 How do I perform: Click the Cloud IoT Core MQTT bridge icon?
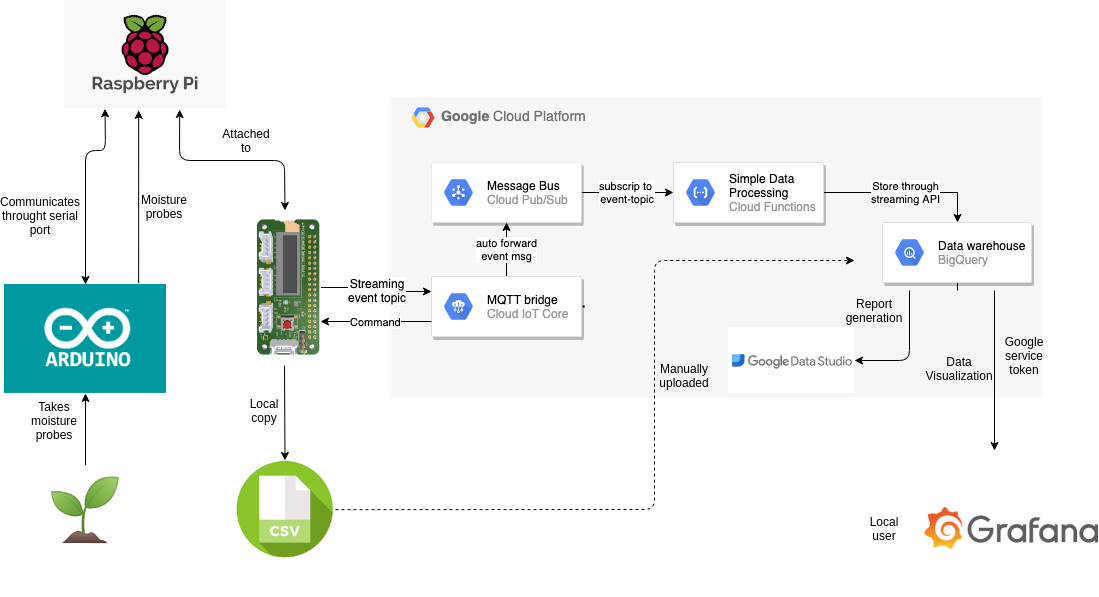[458, 306]
